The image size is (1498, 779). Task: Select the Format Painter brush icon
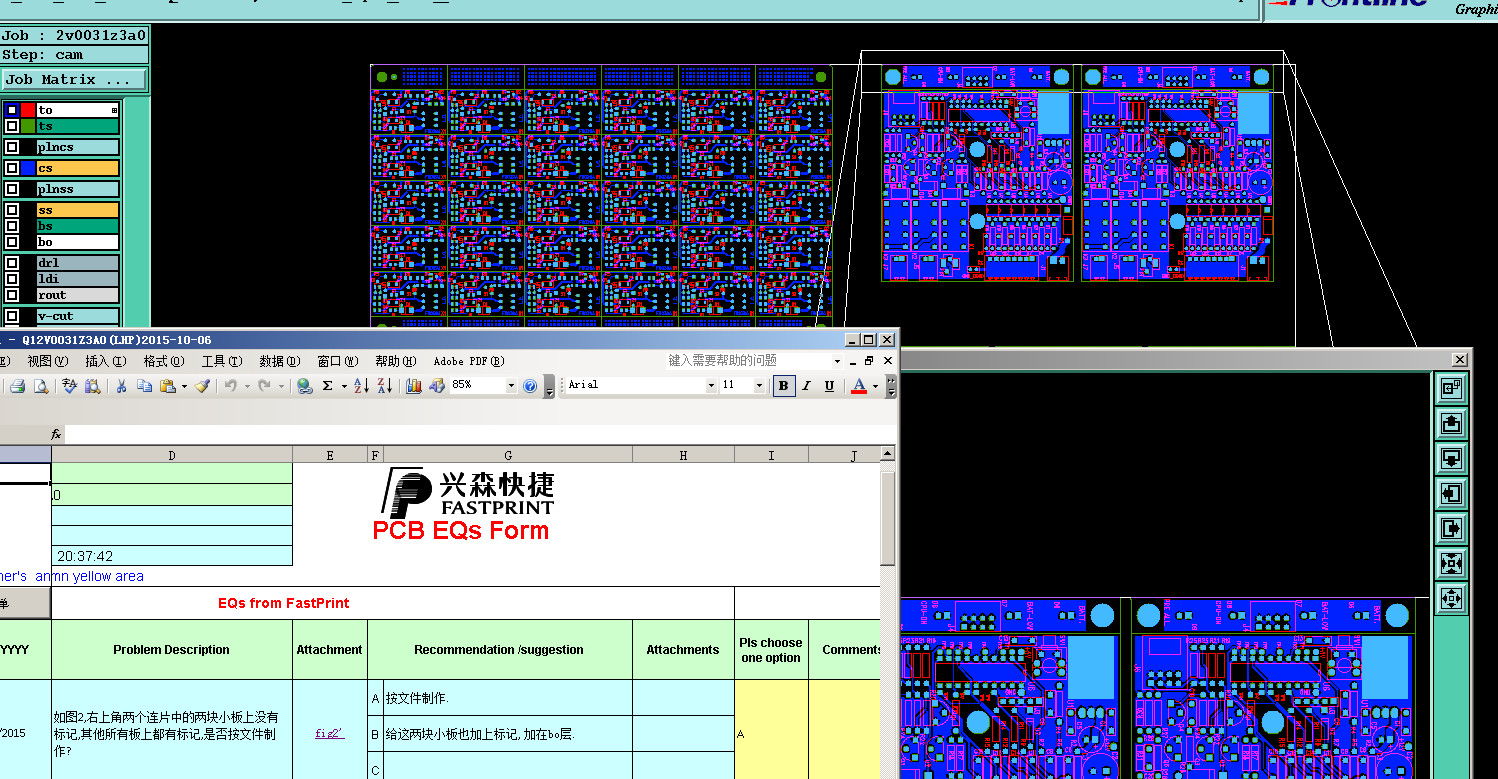tap(202, 386)
